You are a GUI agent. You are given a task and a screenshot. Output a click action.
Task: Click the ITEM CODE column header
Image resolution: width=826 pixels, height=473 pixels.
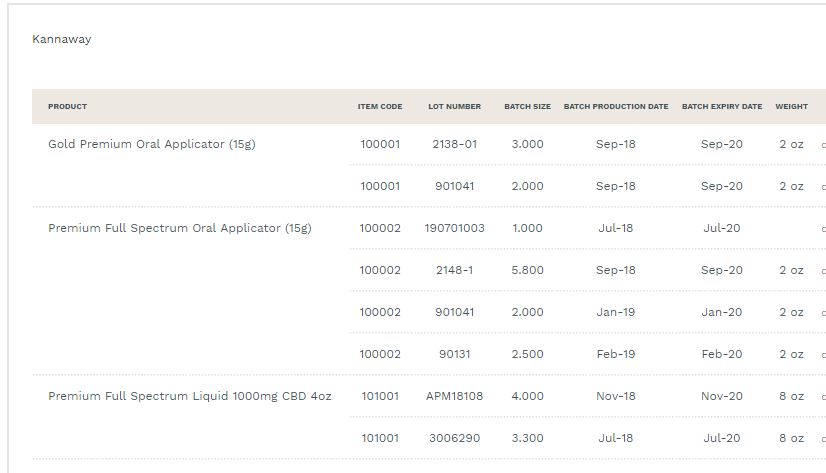tap(380, 106)
